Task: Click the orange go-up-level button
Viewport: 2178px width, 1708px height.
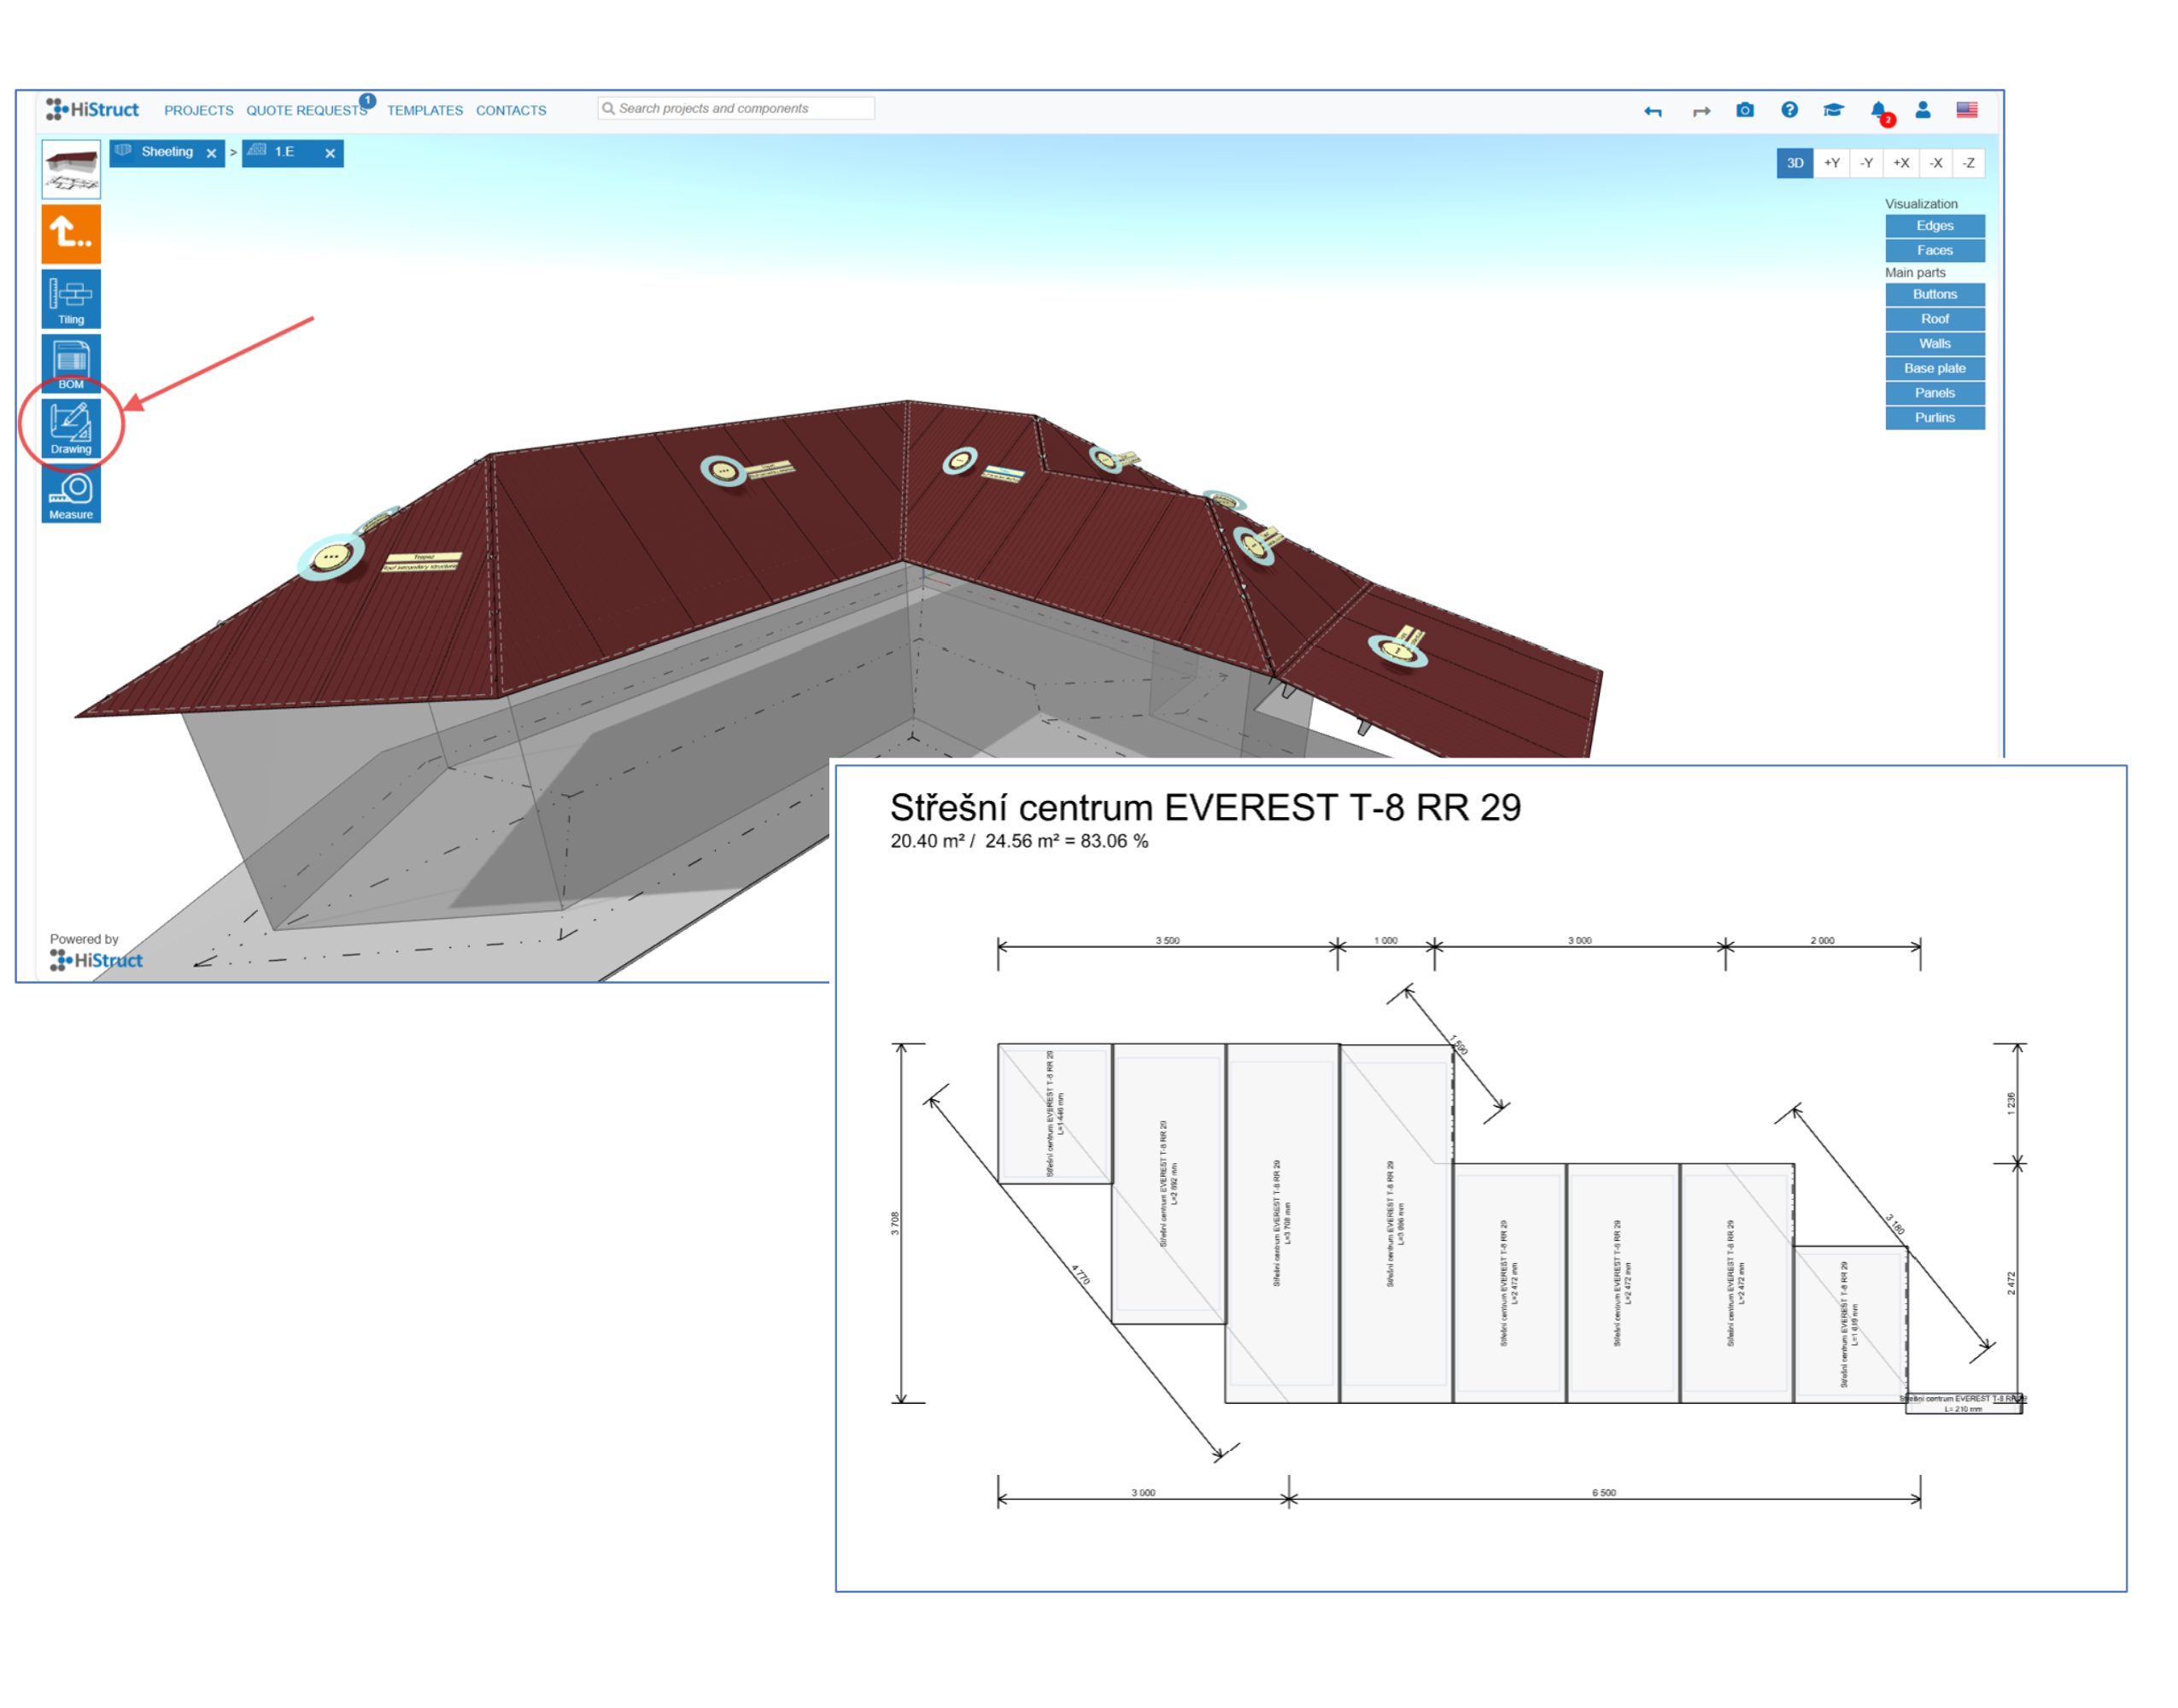Action: [x=71, y=233]
